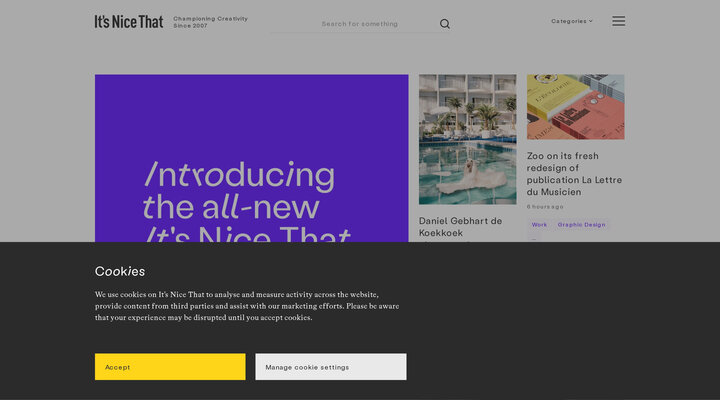Viewport: 720px width, 400px height.
Task: Click the cookie notice description text
Action: tap(246, 306)
